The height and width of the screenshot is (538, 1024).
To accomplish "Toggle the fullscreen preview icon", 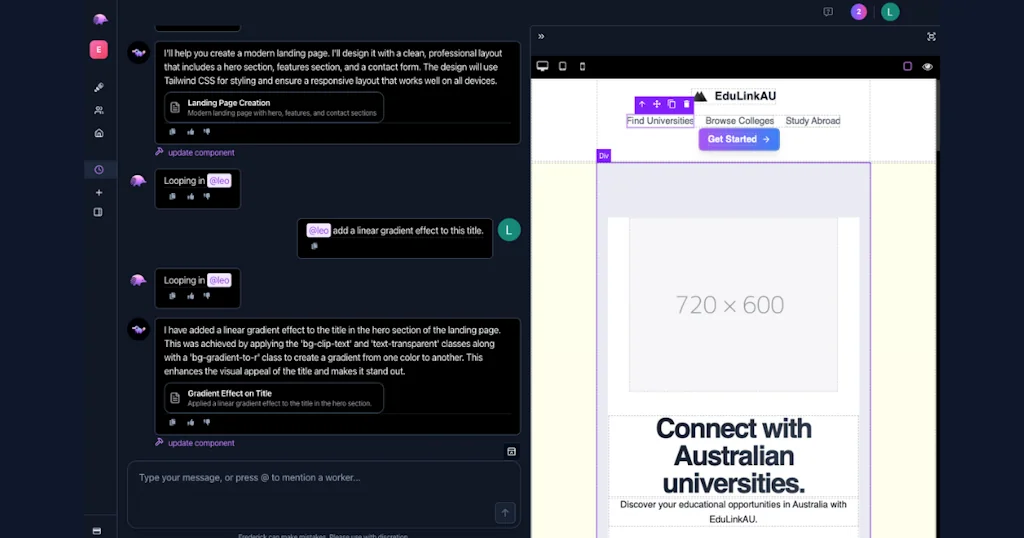I will click(931, 36).
